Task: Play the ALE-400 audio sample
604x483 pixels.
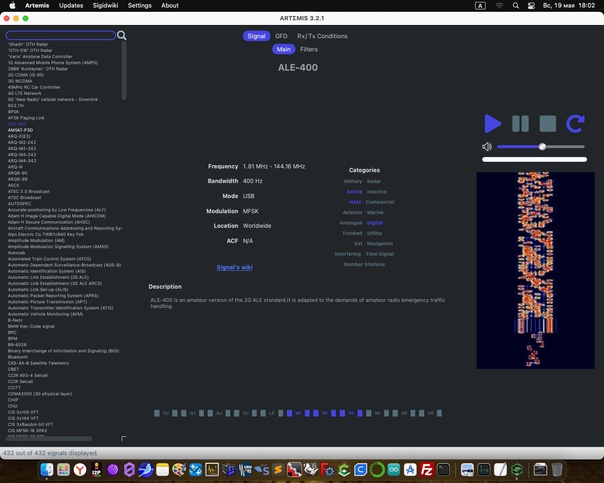Action: click(492, 124)
